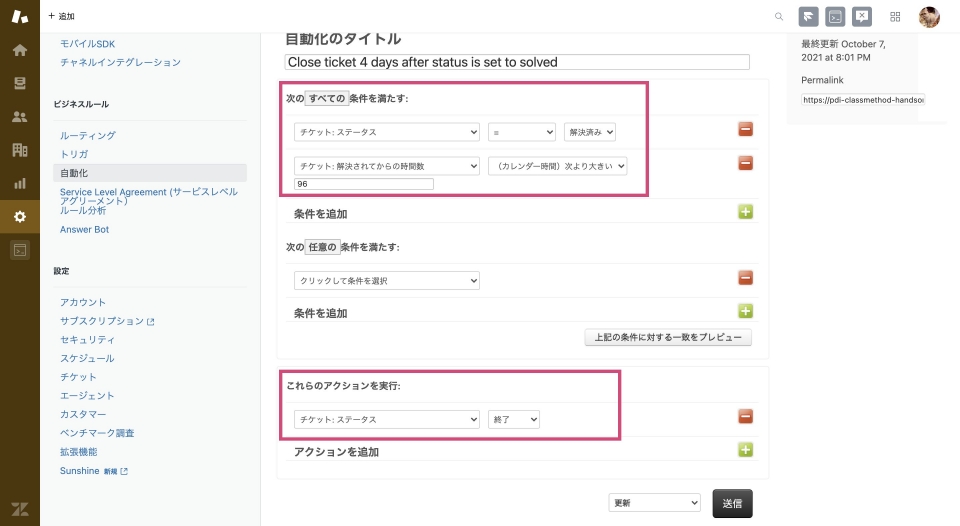
Task: Select トリガ in business rules menu
Action: click(x=74, y=154)
